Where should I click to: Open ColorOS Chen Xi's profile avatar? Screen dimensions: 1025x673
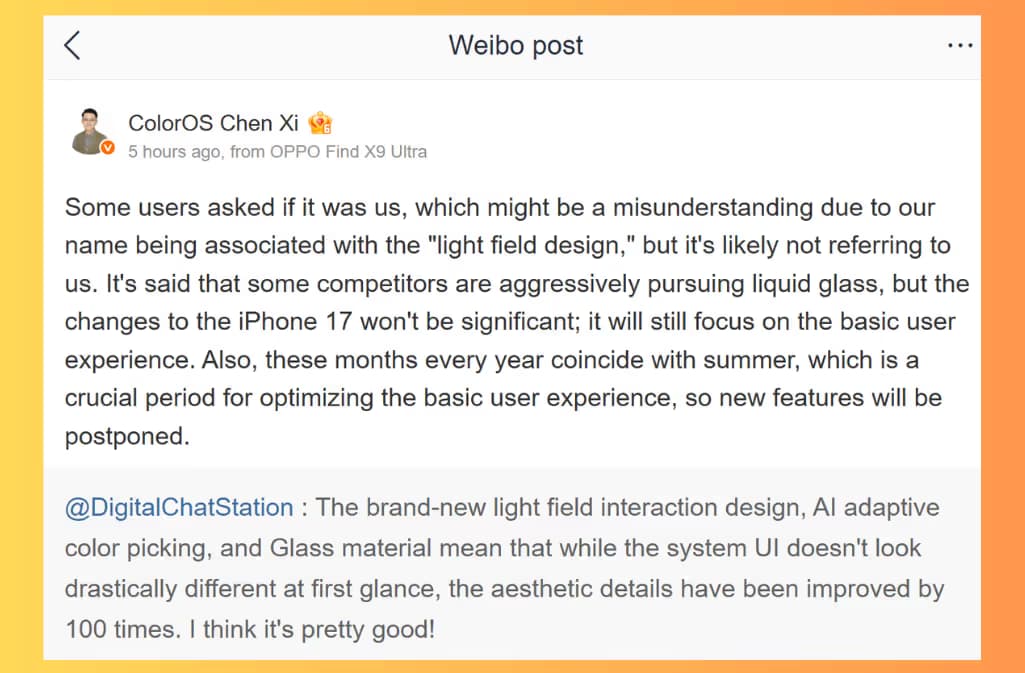(x=91, y=132)
